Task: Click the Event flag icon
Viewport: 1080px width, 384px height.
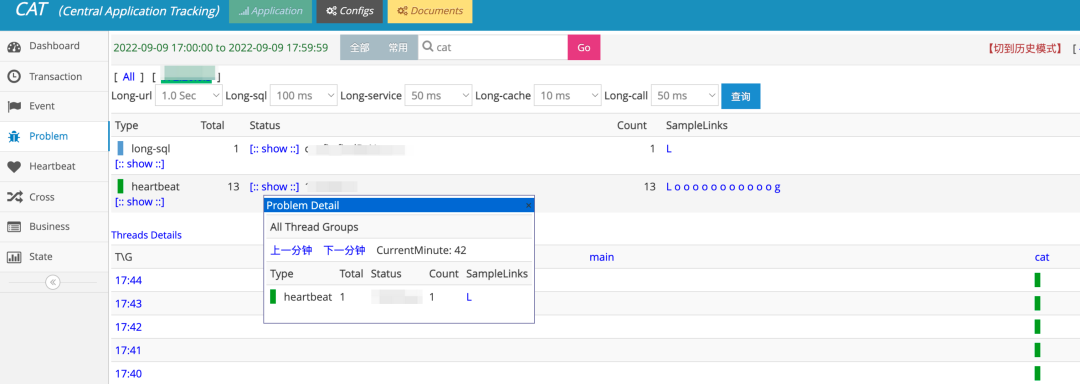Action: 14,107
